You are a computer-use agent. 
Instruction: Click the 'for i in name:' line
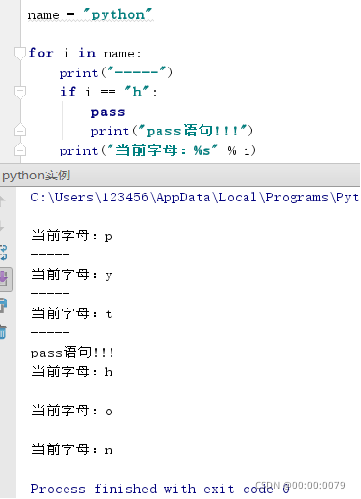[x=85, y=53]
